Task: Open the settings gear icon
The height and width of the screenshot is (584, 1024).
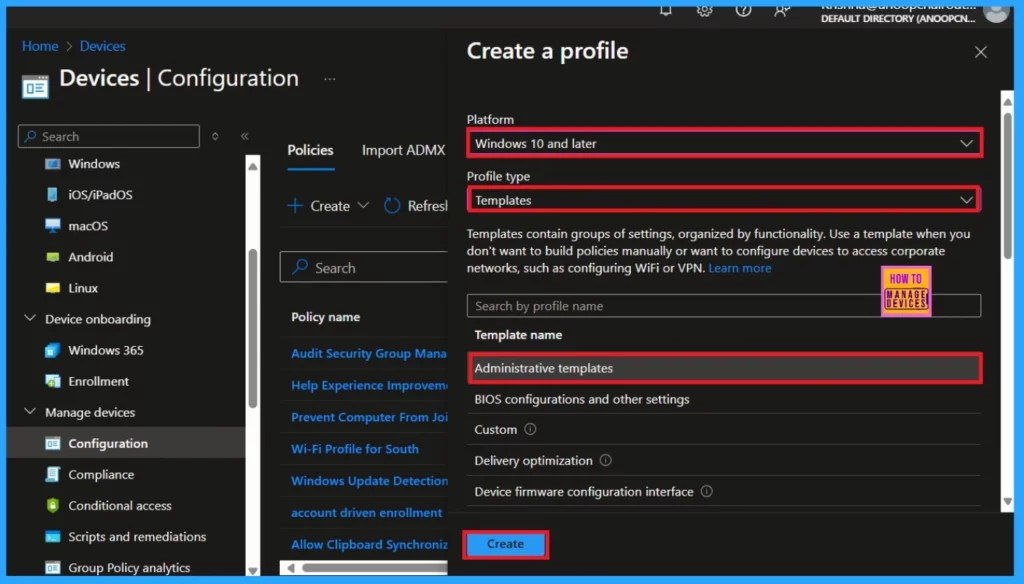Action: pyautogui.click(x=704, y=10)
